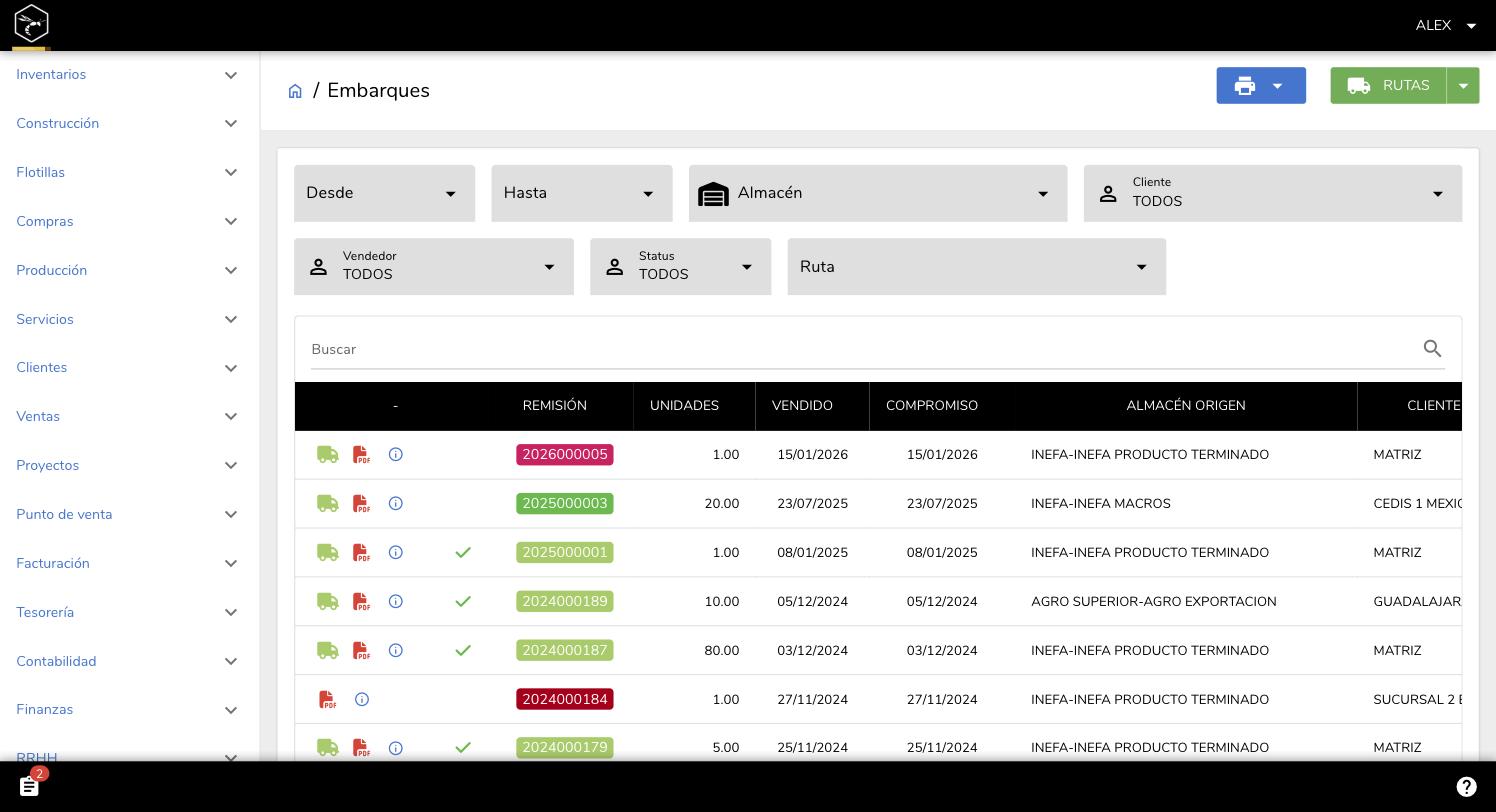This screenshot has width=1496, height=812.
Task: Open the Desde date dropdown
Action: click(384, 193)
